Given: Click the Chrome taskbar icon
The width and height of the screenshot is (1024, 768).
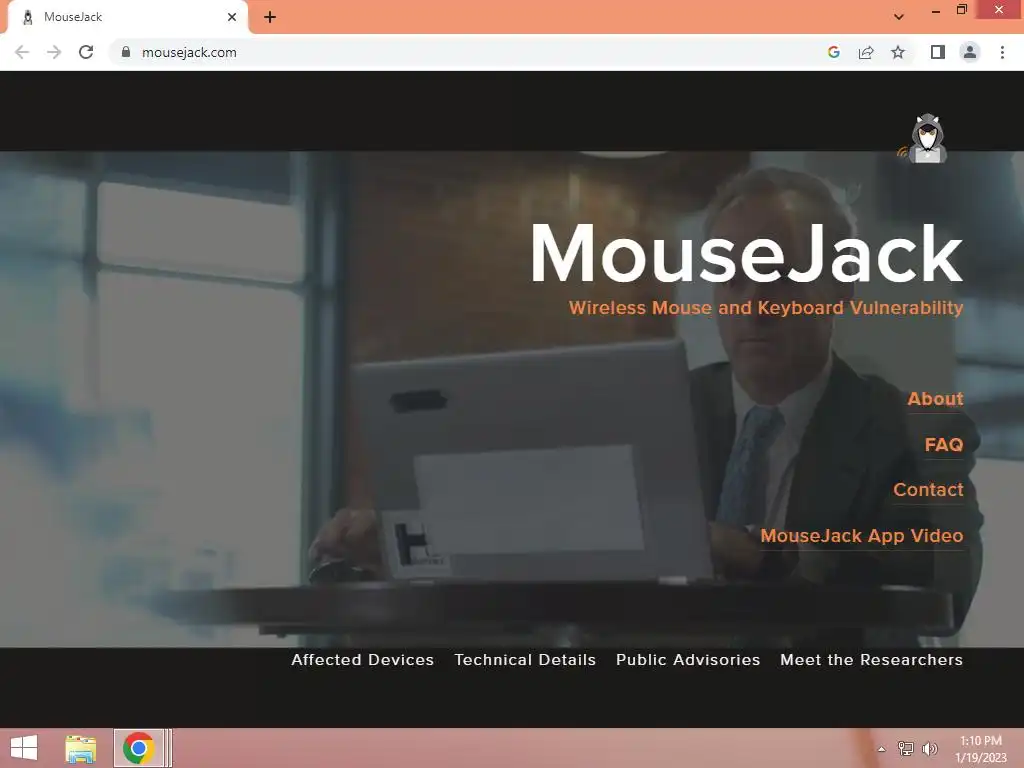Looking at the screenshot, I should pos(138,748).
